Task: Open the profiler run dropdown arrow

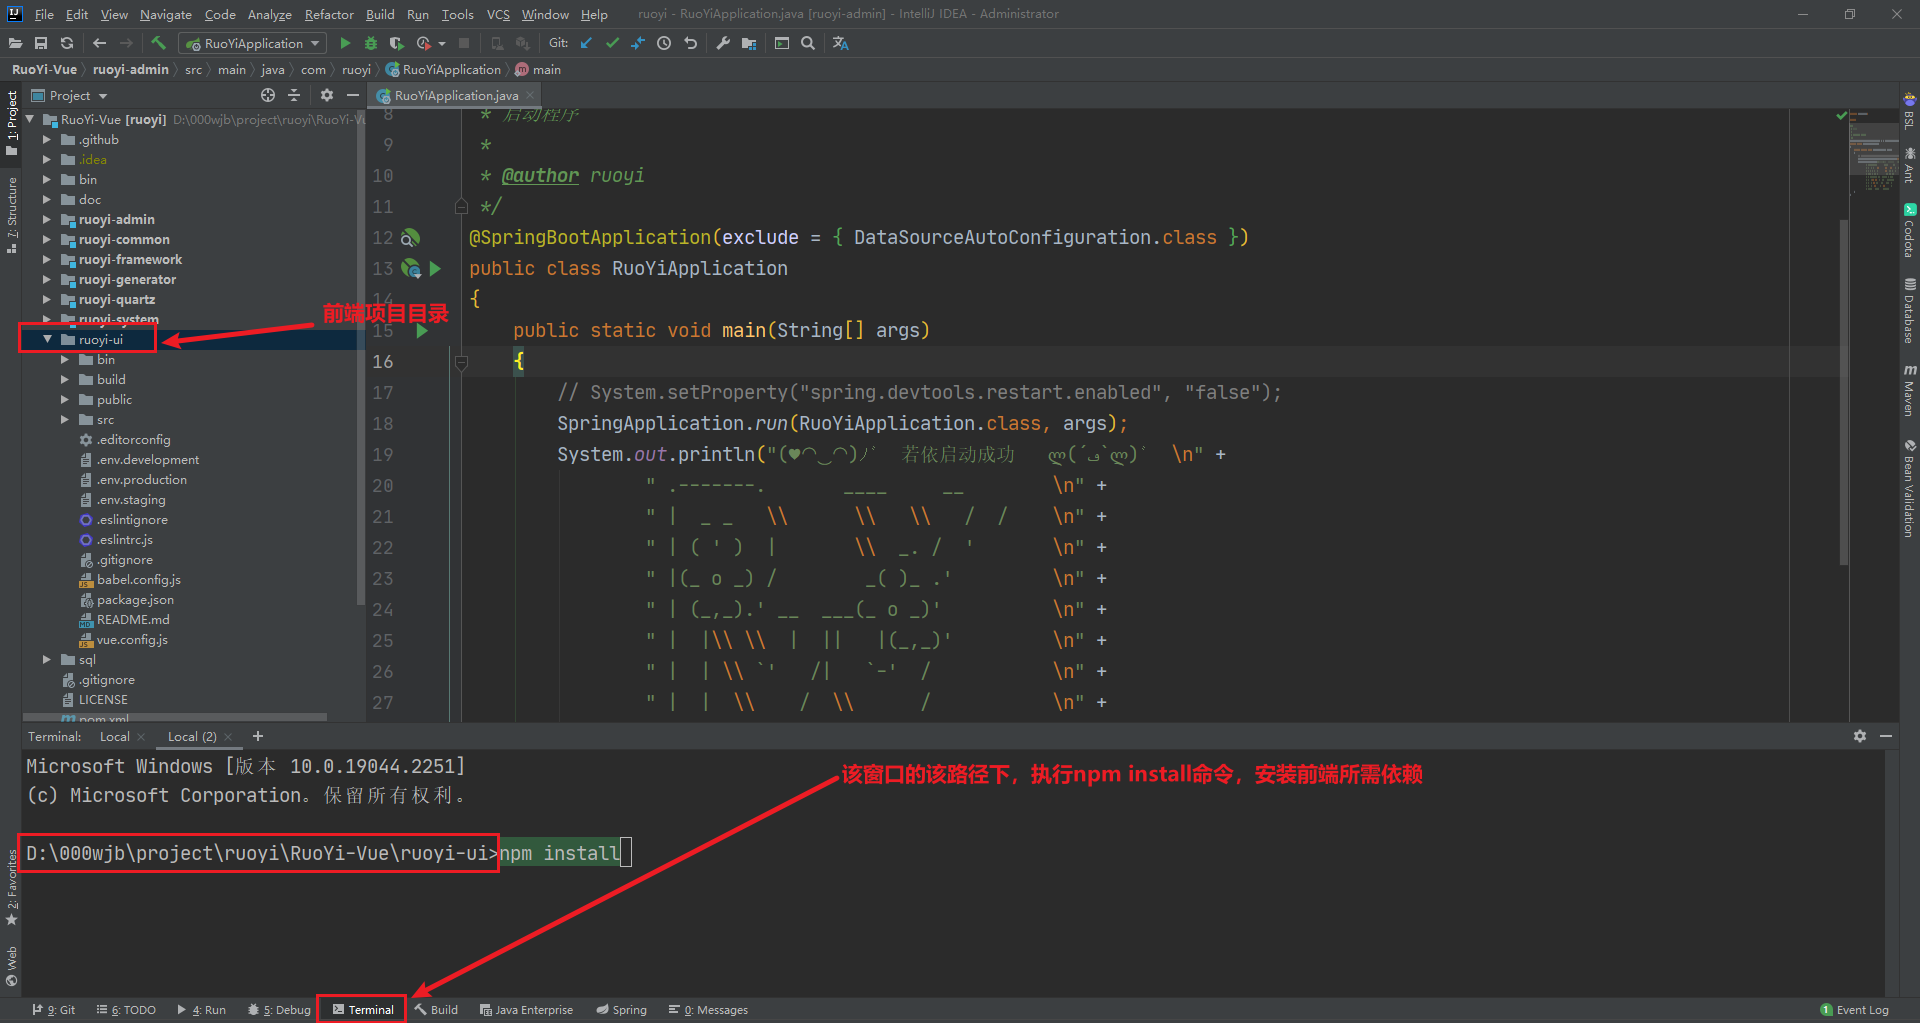Action: 442,43
